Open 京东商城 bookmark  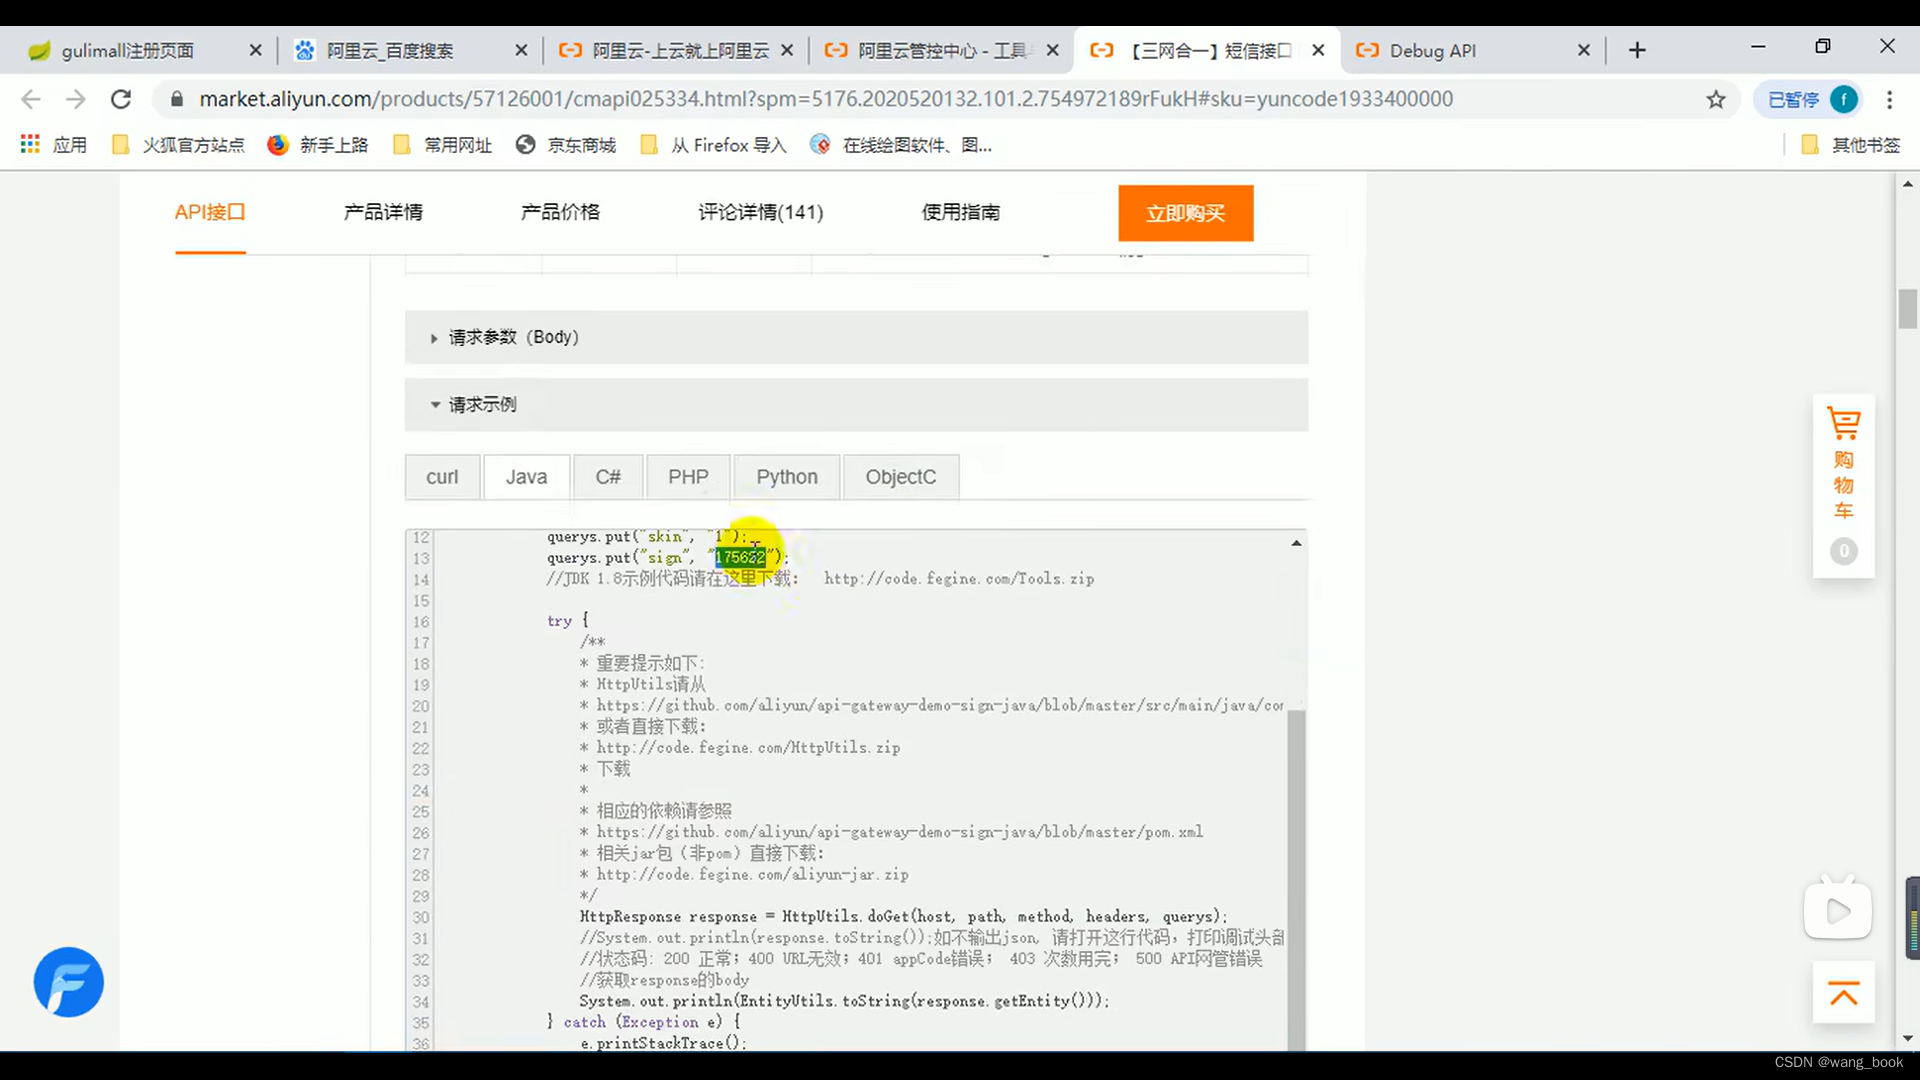click(566, 145)
